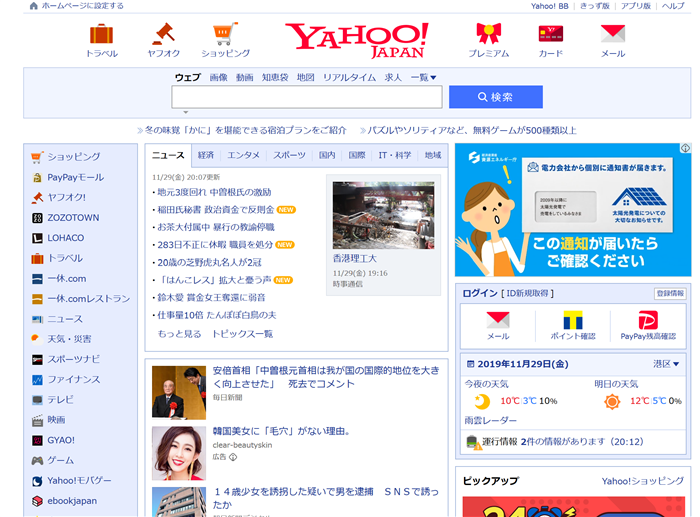Open the 安倍首相 article thumbnail
The height and width of the screenshot is (517, 700).
point(179,392)
